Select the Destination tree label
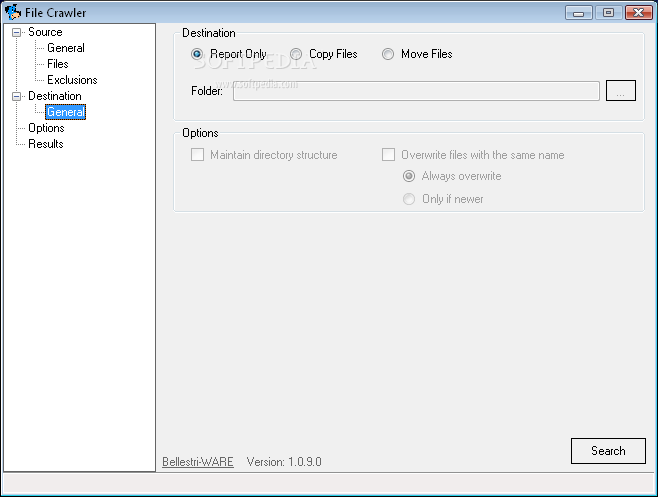The height and width of the screenshot is (497, 658). point(55,96)
